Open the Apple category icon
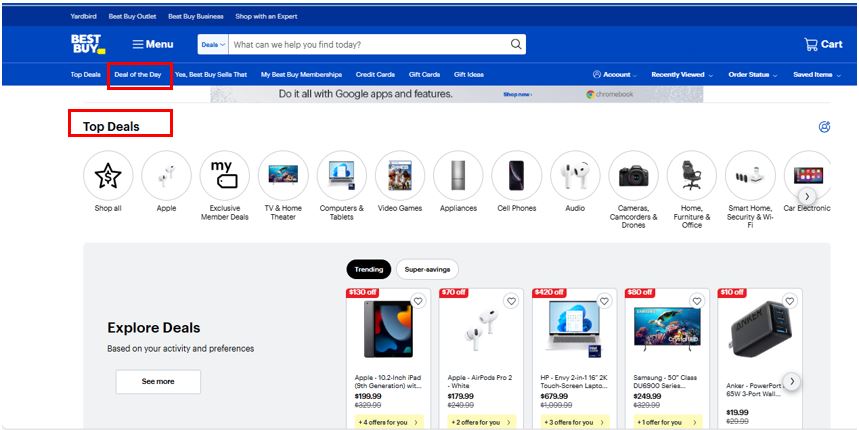The image size is (859, 430). pos(166,177)
